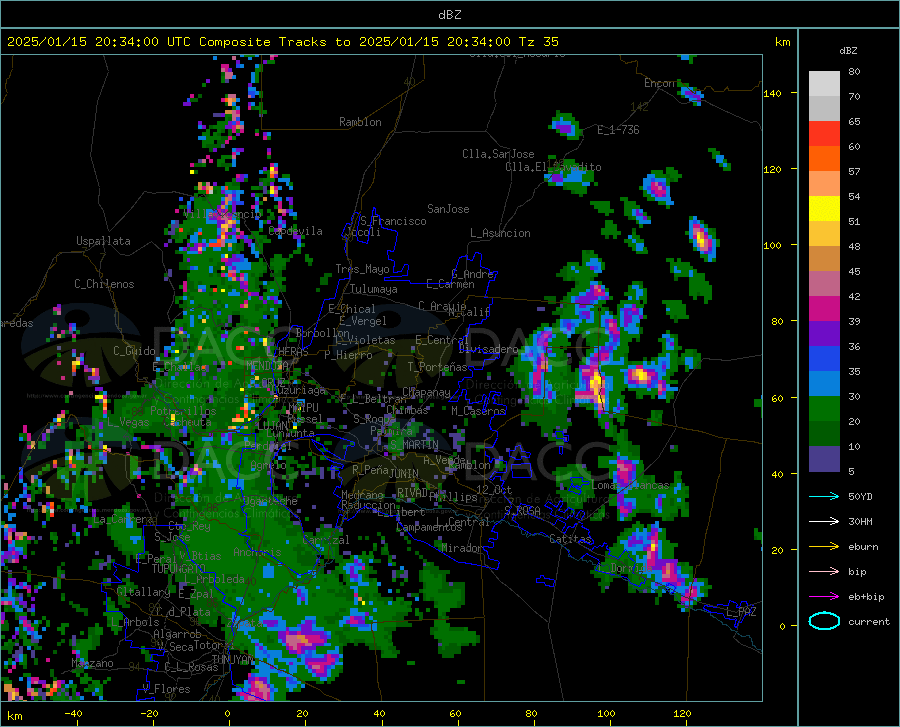The image size is (900, 727).
Task: Click the dBZ heading above color scale
Action: [848, 50]
